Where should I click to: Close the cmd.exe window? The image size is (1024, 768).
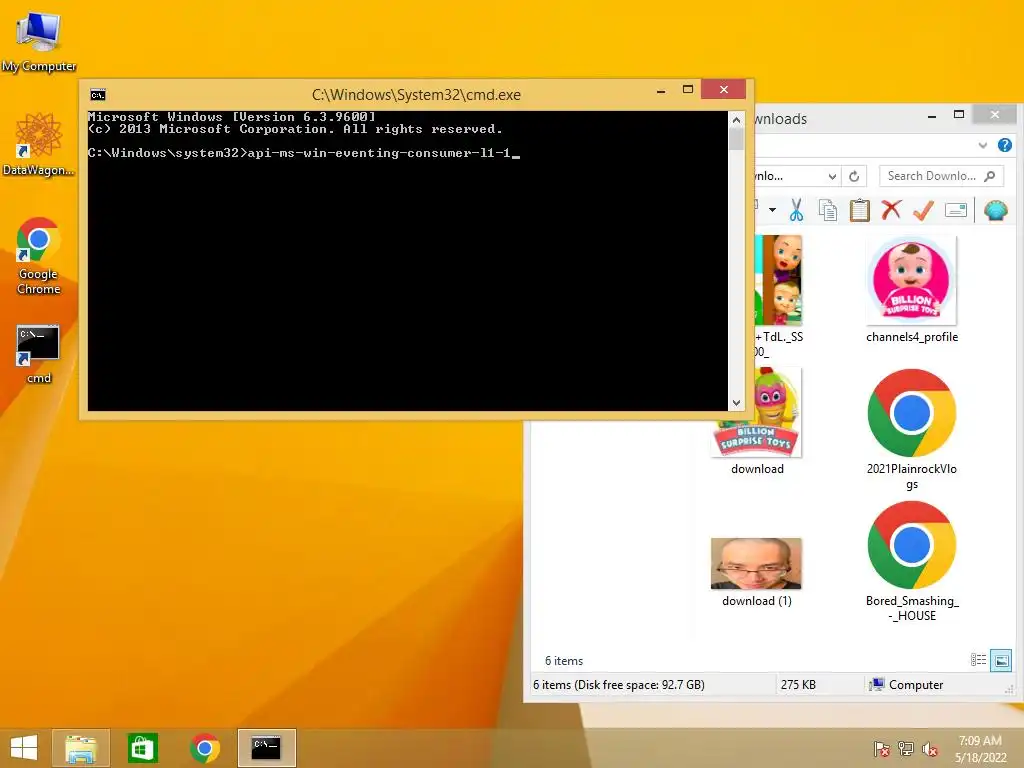[724, 89]
